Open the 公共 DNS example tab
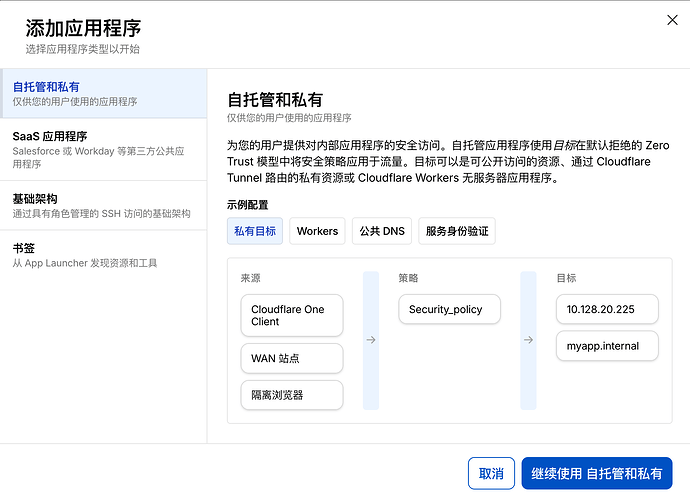This screenshot has width=690, height=498. click(382, 231)
